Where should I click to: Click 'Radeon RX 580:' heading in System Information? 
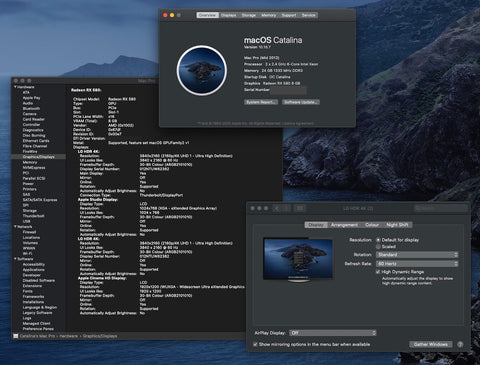(86, 90)
